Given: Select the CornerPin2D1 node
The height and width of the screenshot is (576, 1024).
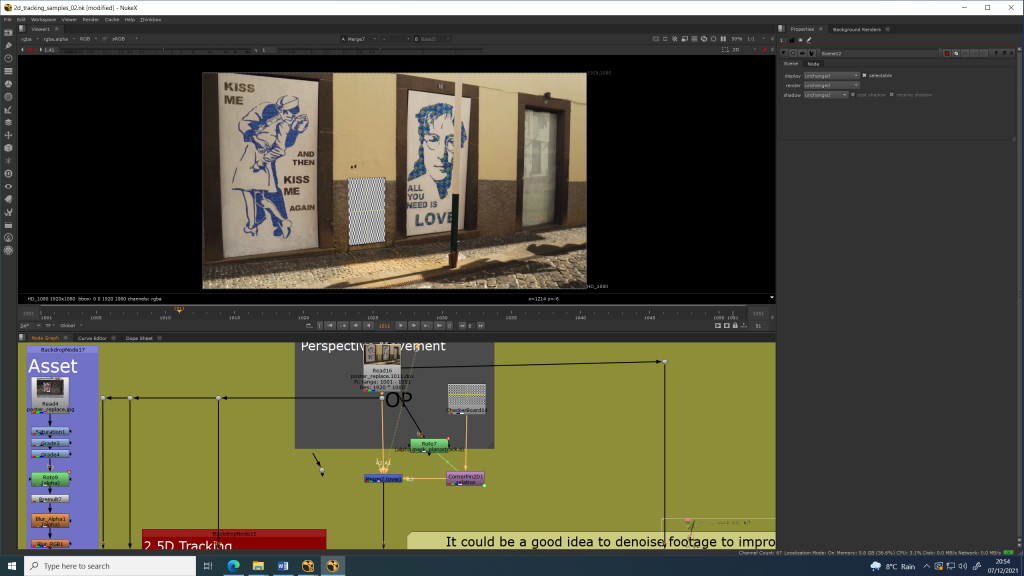Looking at the screenshot, I should coord(466,479).
